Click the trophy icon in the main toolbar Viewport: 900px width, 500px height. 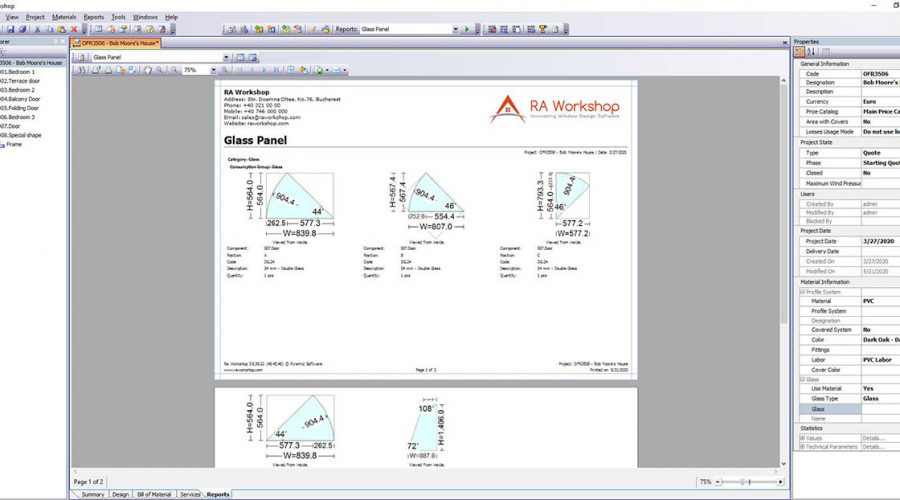point(543,29)
